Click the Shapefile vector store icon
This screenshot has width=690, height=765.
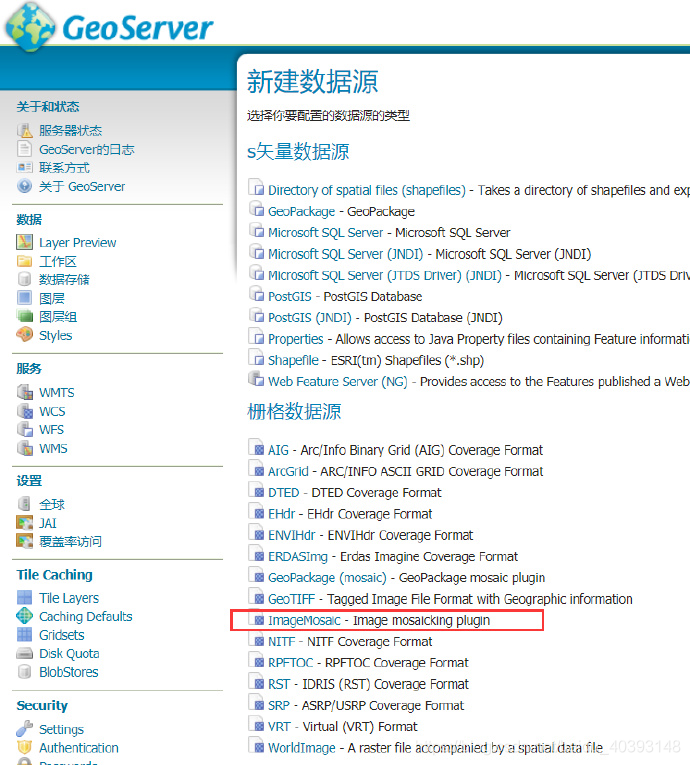click(256, 359)
